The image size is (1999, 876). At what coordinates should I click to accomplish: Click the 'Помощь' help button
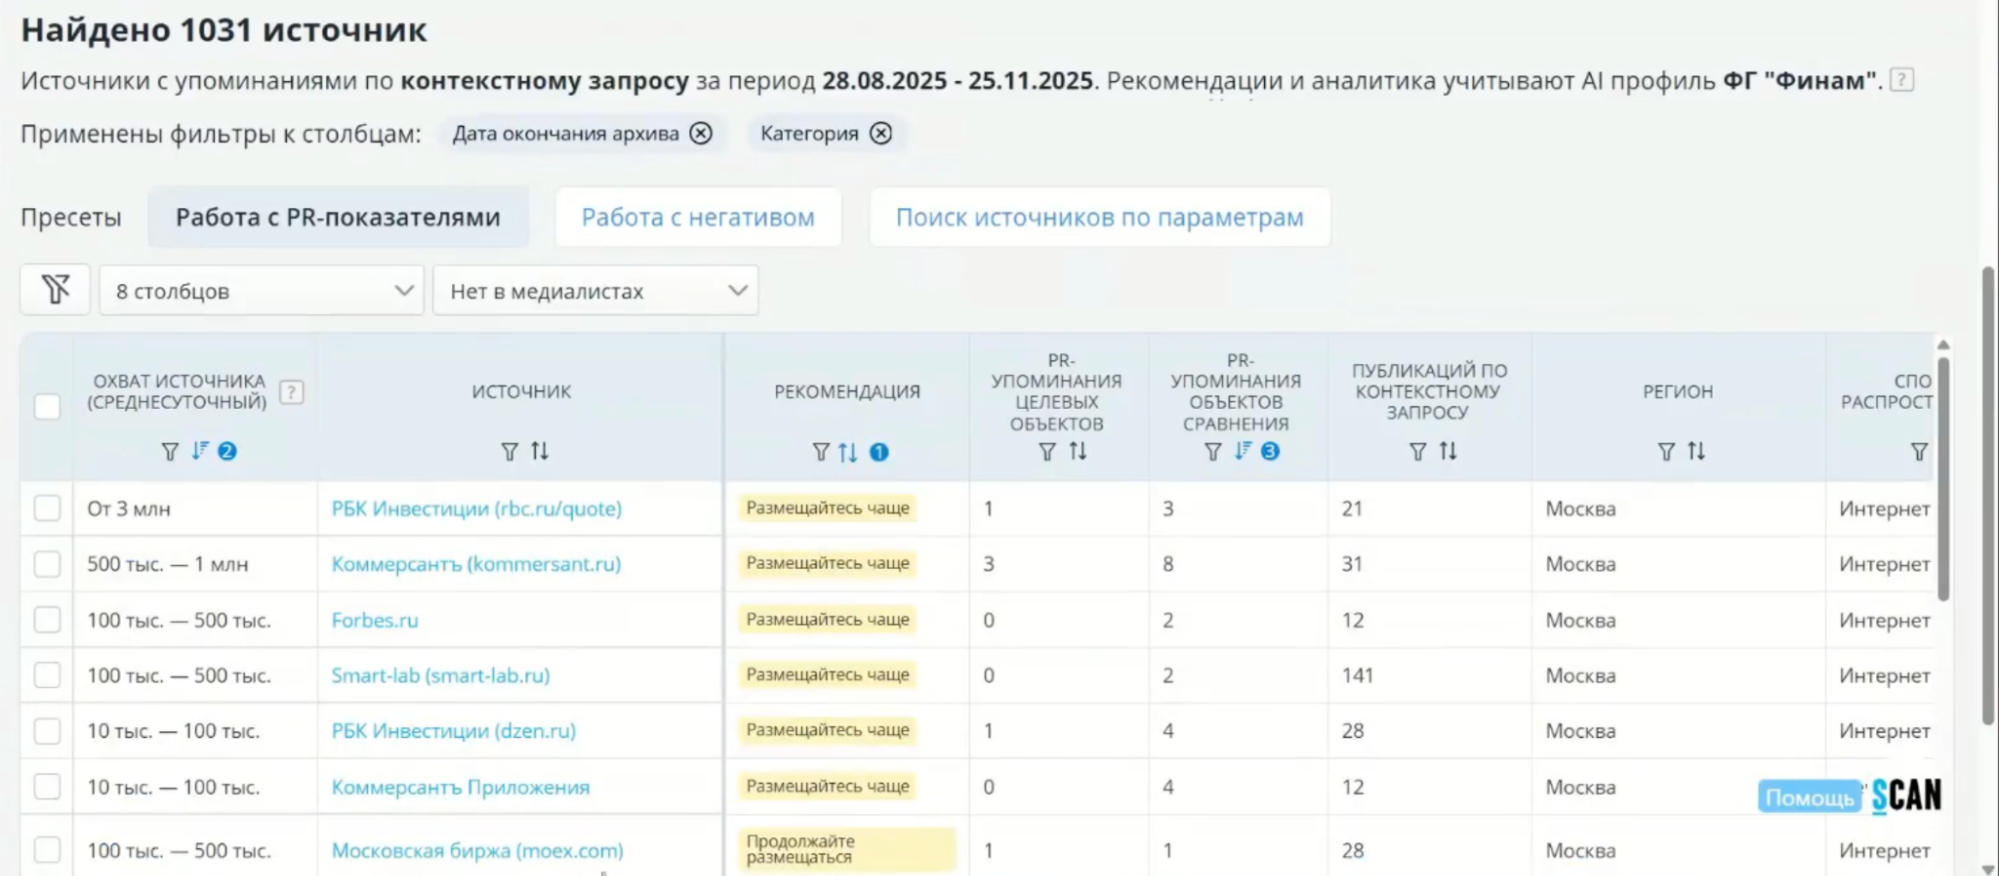(1809, 797)
